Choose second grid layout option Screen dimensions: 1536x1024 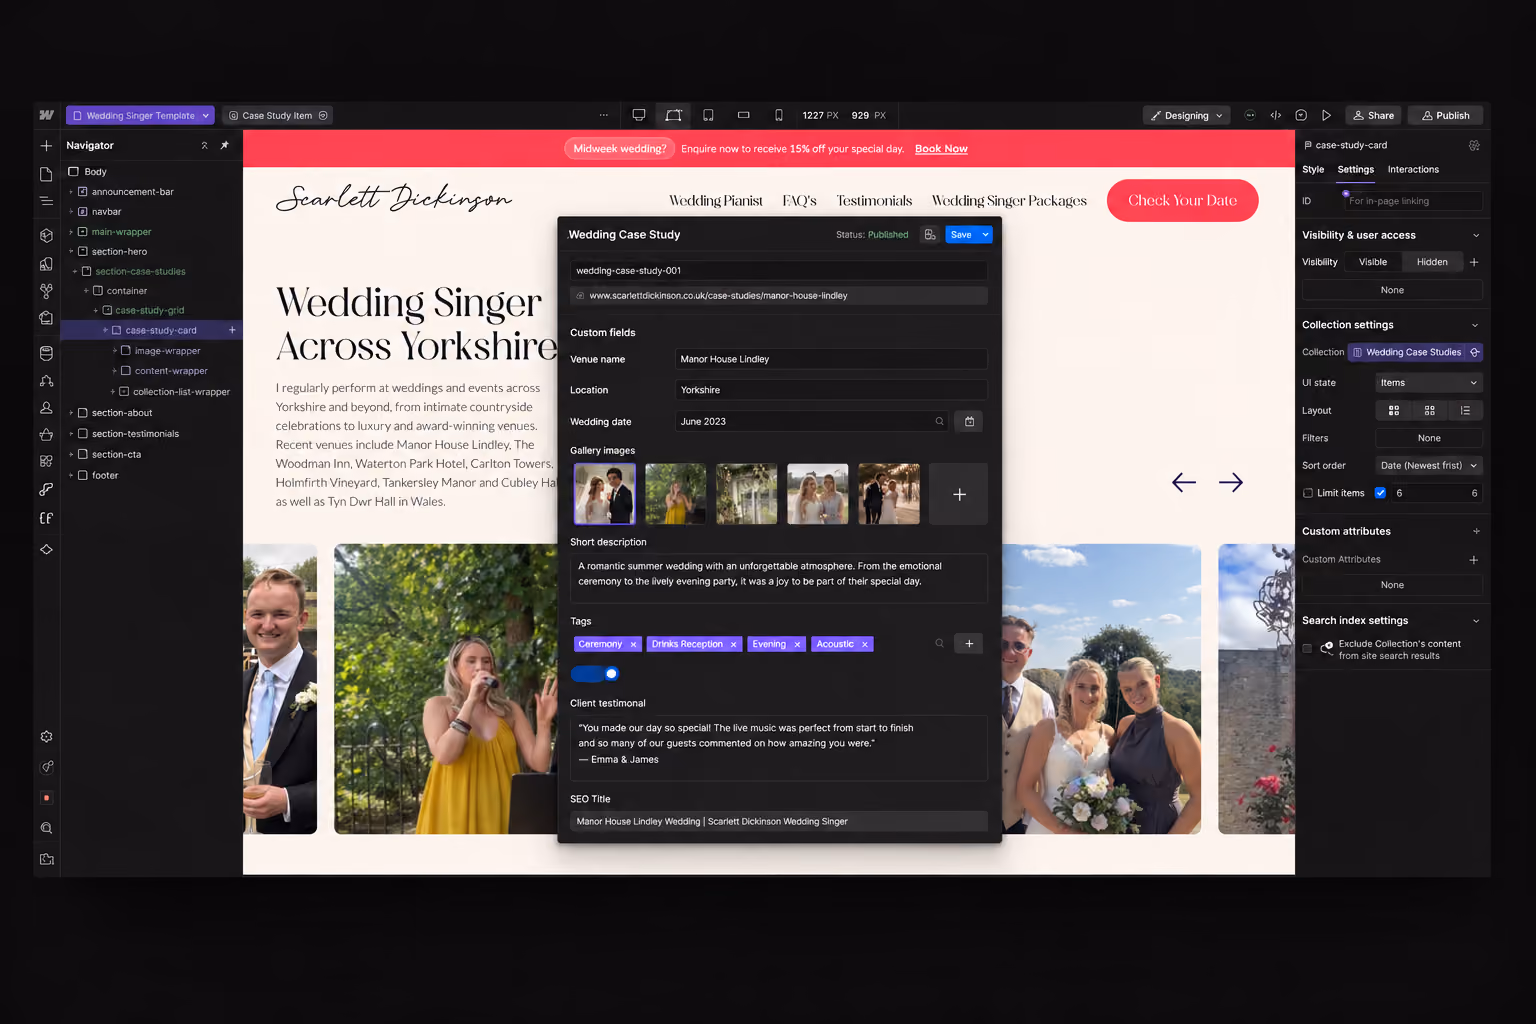(1430, 410)
